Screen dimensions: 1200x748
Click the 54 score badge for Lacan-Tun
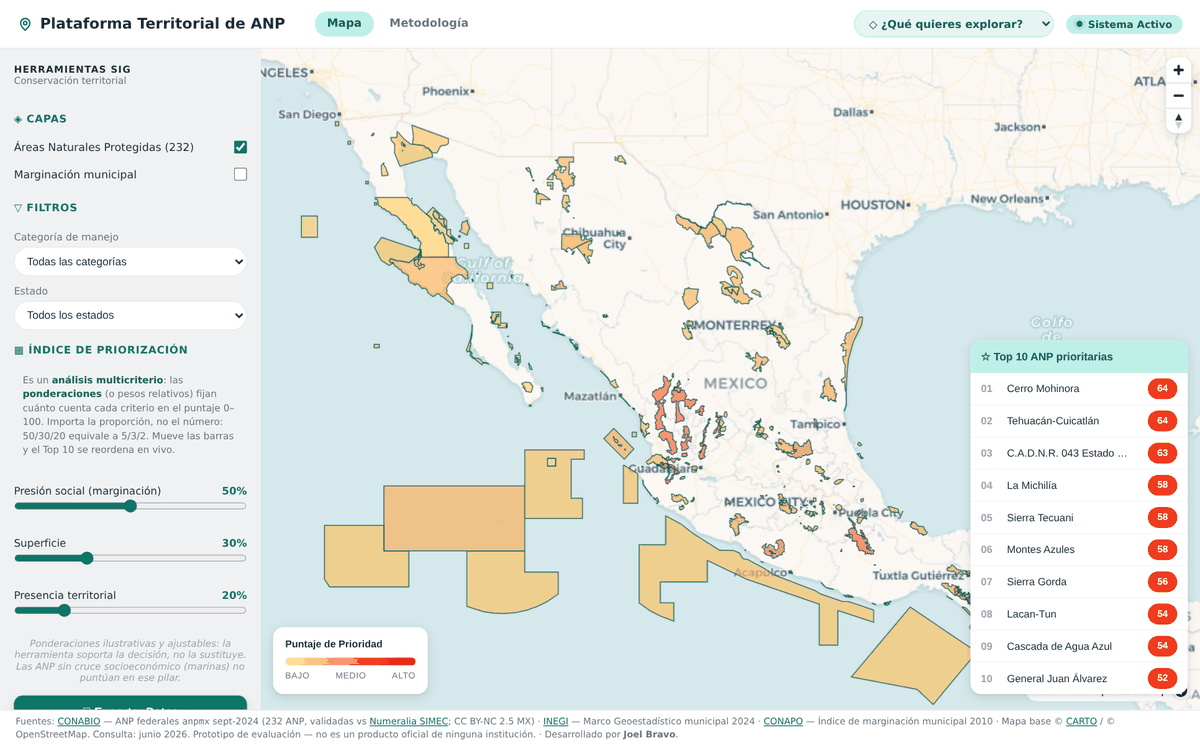pos(1162,614)
